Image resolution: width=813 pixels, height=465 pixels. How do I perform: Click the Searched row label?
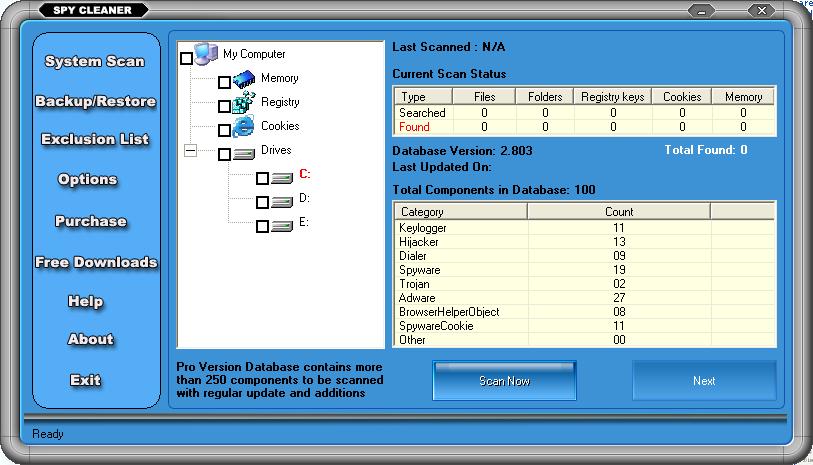422,112
